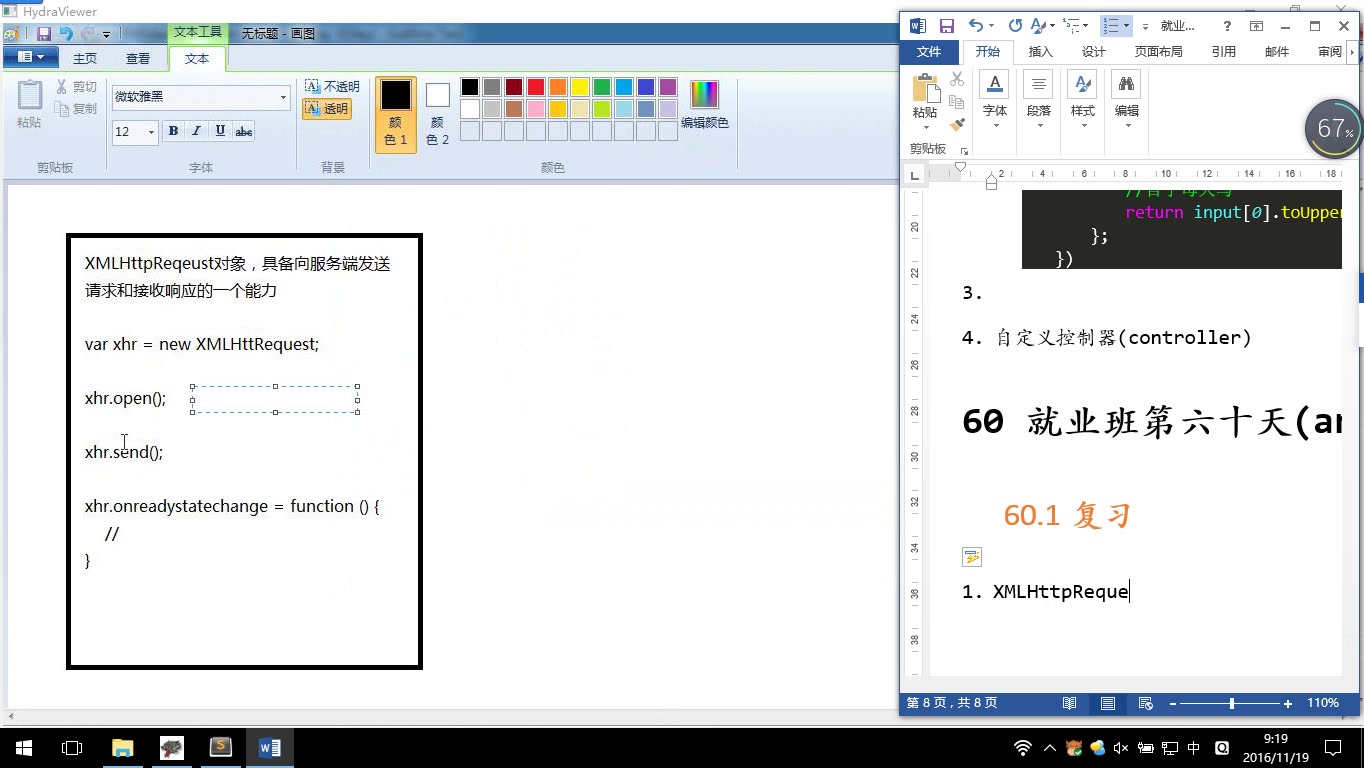Select Color 2 (颜色2) box
Screen dimensions: 1364x768
pos(438,114)
